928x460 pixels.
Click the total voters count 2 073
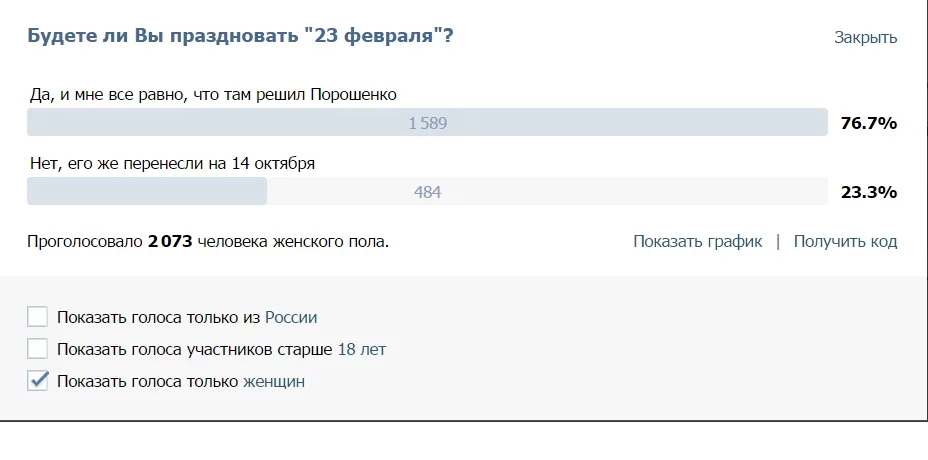point(170,241)
